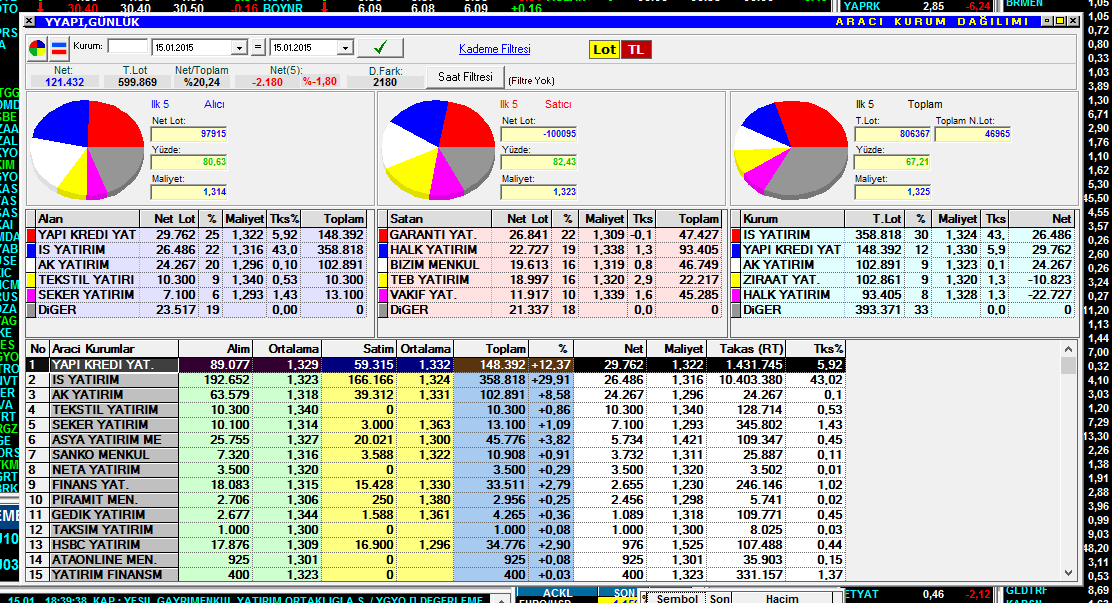
Task: Switch the display unit to Lot
Action: 604,50
